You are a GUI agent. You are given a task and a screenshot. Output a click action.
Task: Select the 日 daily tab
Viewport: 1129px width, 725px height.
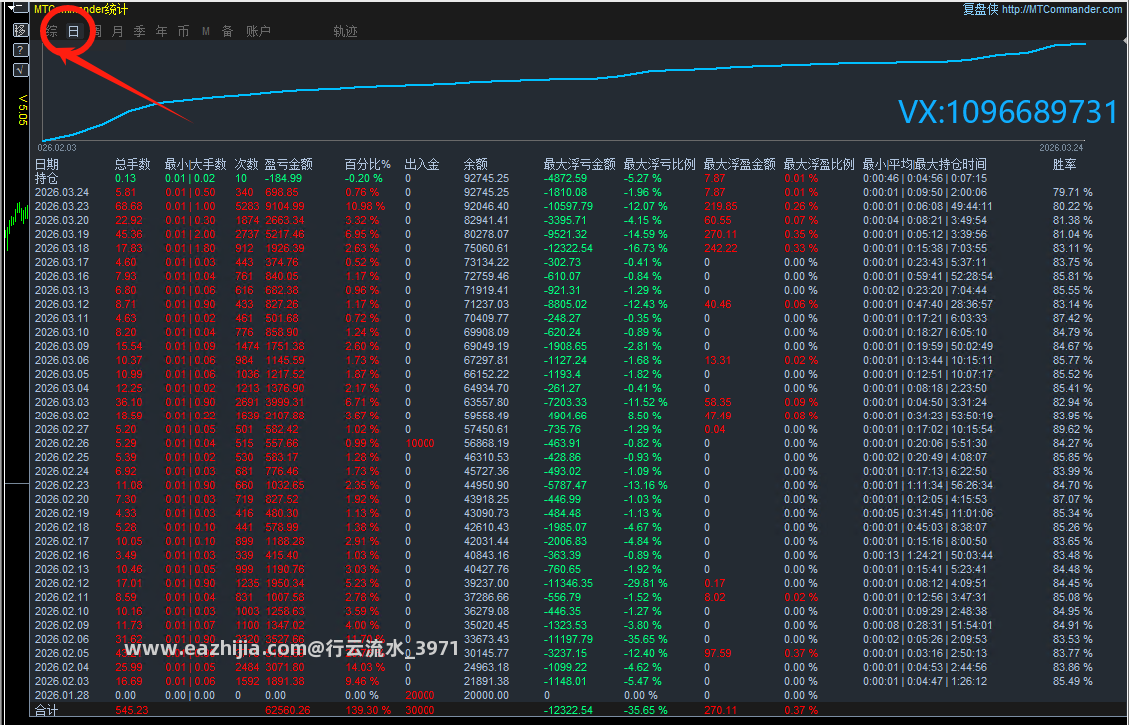(73, 31)
